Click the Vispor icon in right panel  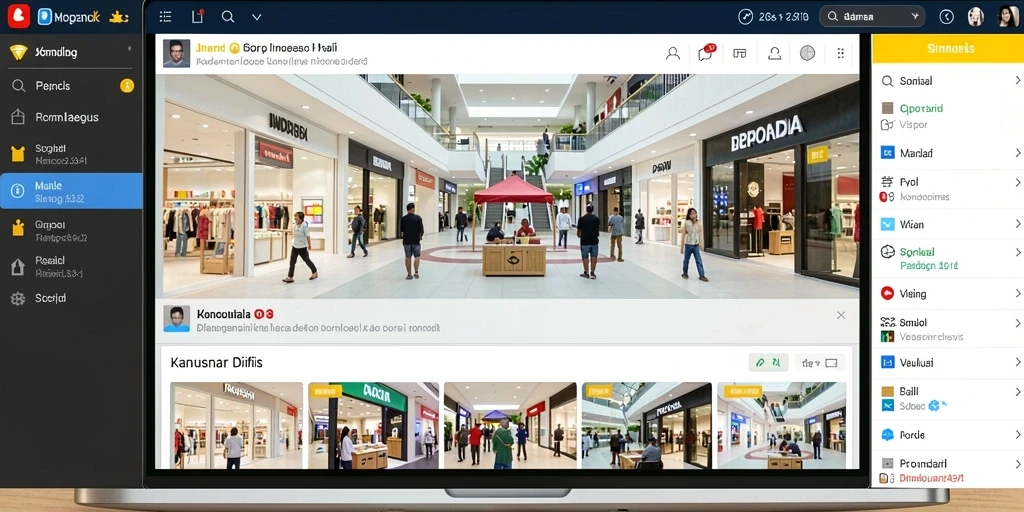(x=886, y=124)
